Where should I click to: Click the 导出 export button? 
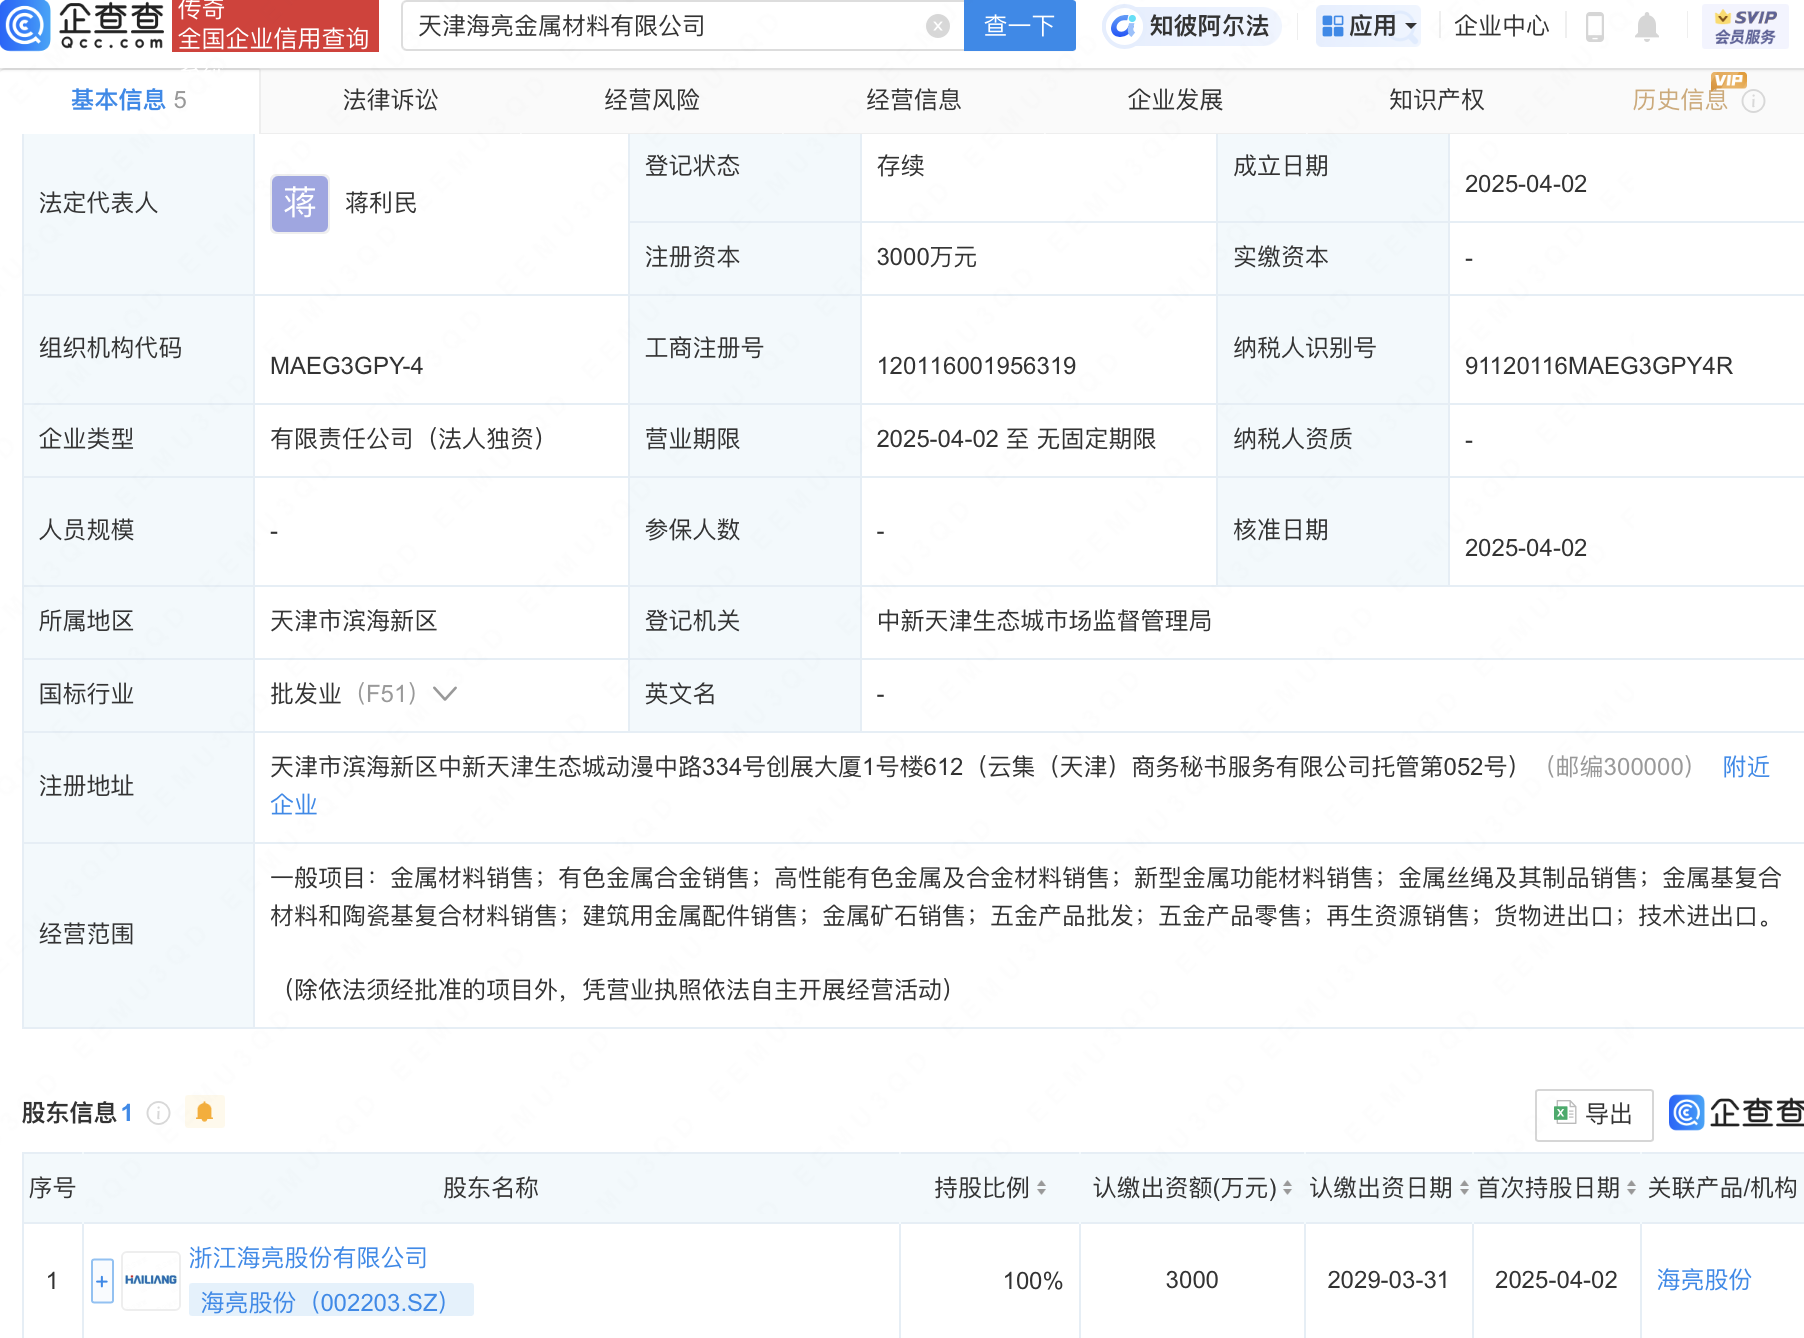[1594, 1114]
